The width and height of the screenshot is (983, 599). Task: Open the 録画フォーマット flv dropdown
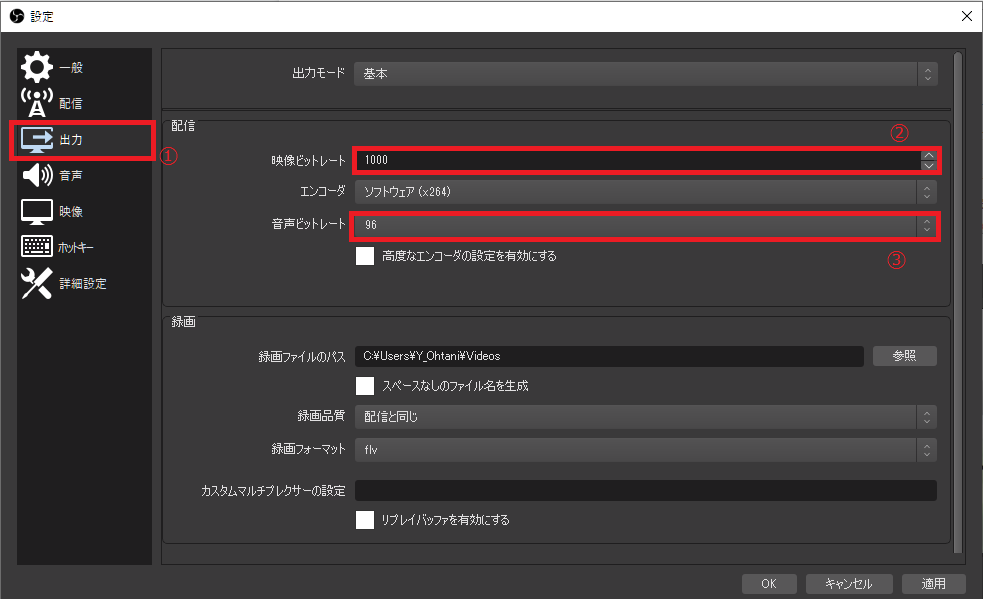[x=645, y=450]
